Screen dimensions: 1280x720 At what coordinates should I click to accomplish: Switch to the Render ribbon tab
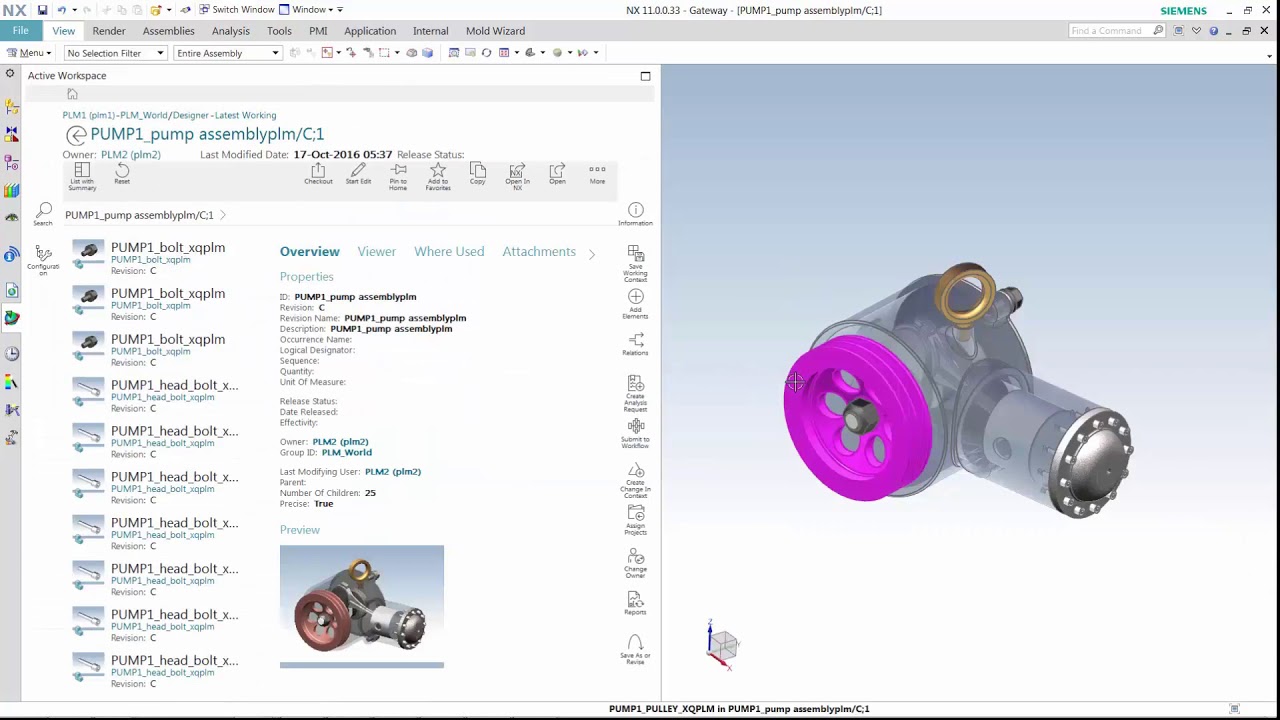click(109, 31)
